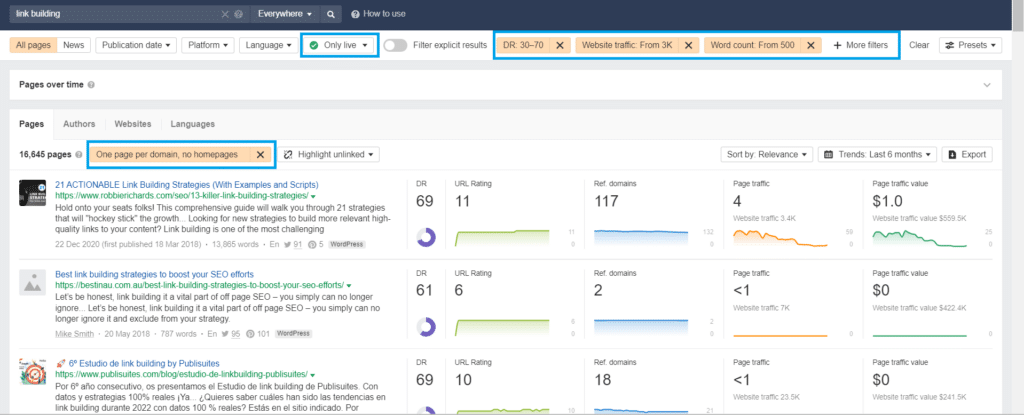
Task: Remove 'One page per domain, no homepages' filter
Action: pyautogui.click(x=260, y=155)
